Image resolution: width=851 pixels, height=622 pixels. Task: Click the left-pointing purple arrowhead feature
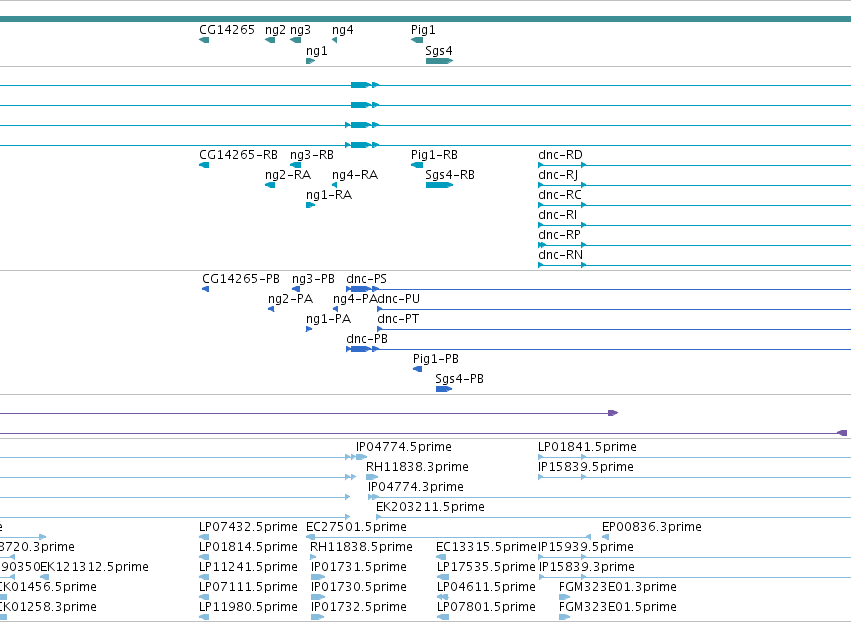tap(842, 433)
